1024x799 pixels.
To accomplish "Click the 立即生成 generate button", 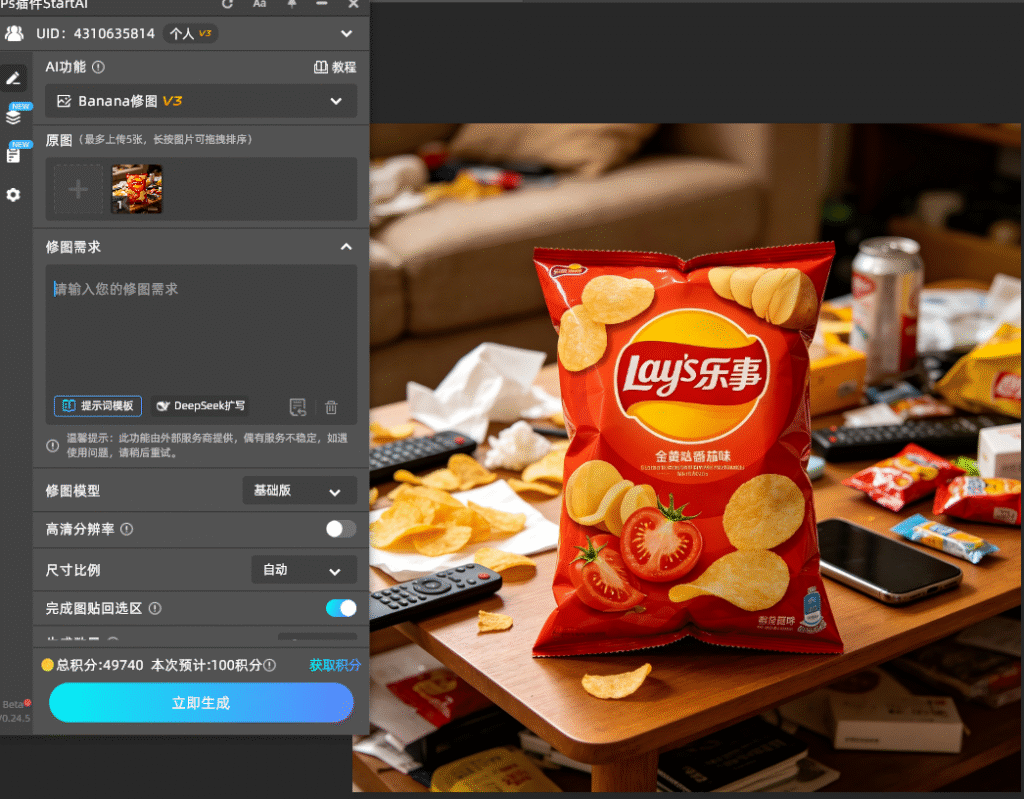I will 201,703.
